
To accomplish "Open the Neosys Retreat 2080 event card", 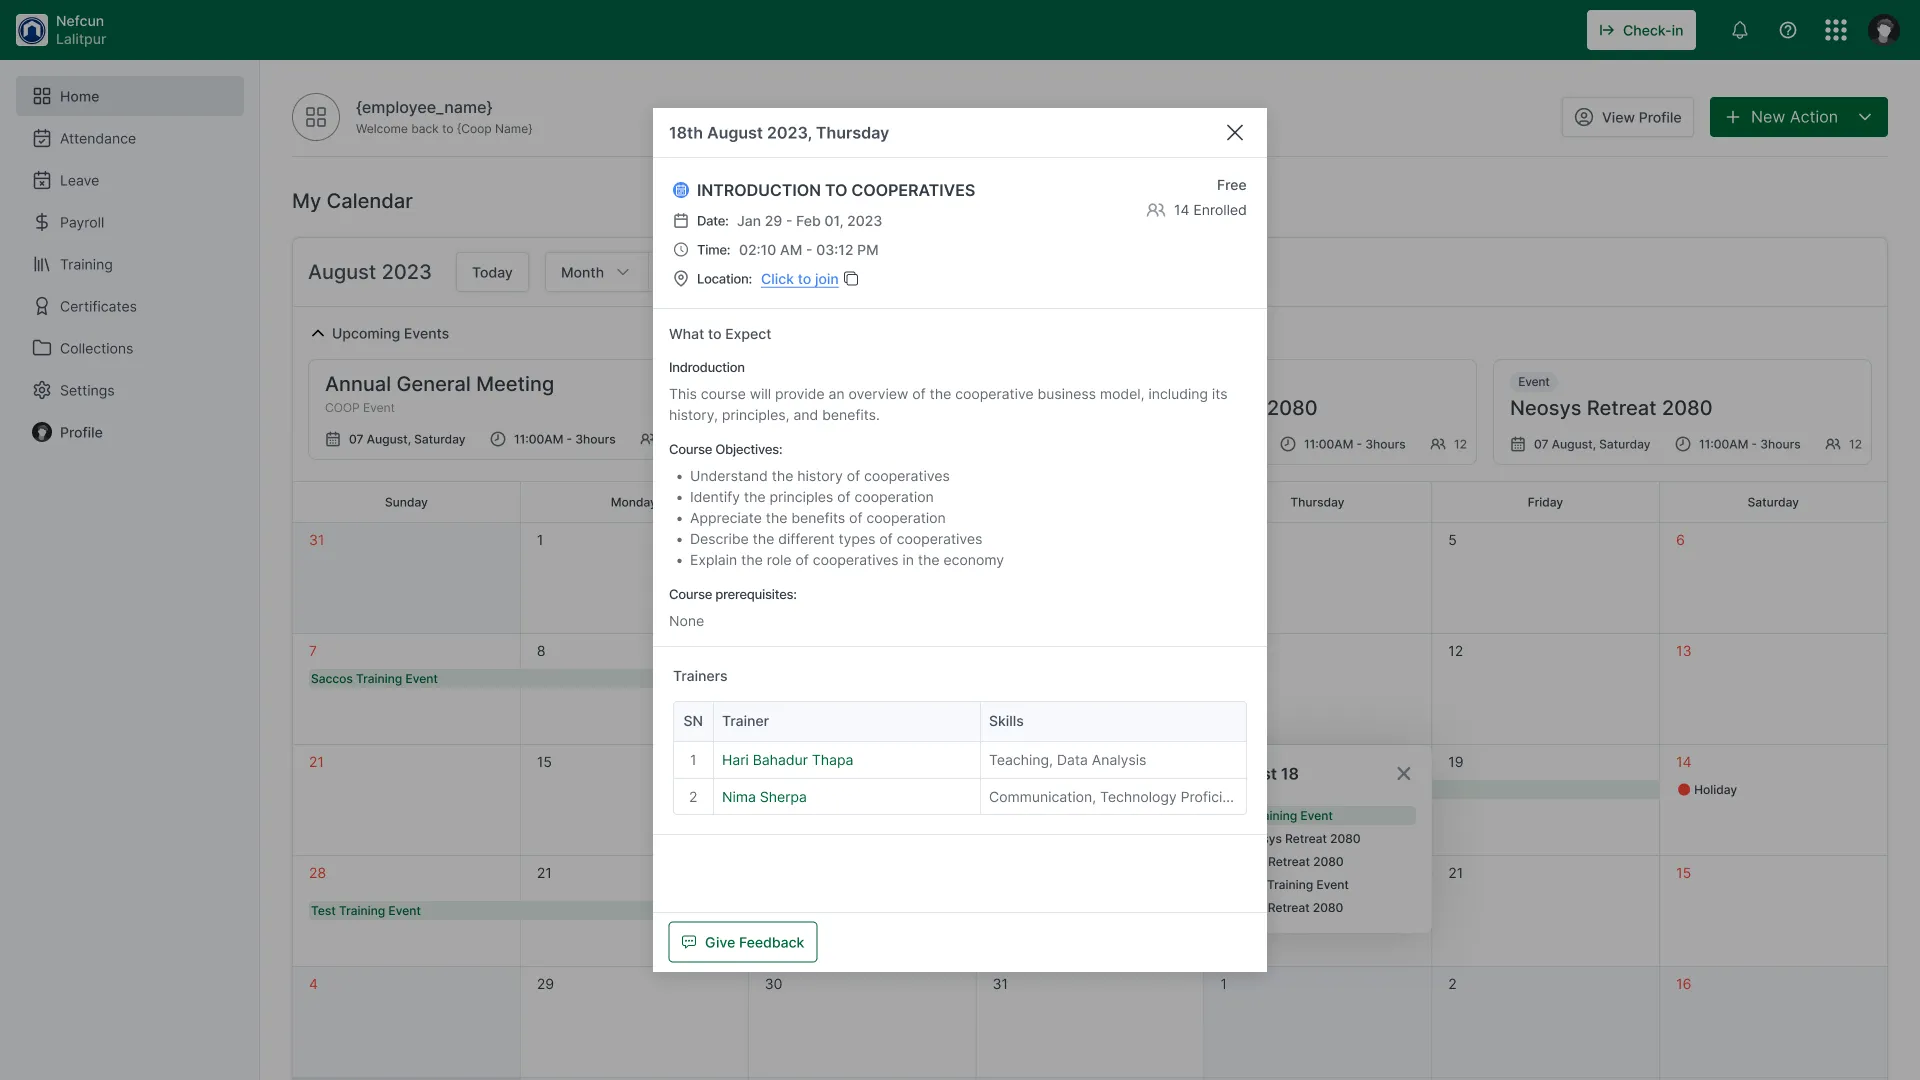I will [1682, 412].
